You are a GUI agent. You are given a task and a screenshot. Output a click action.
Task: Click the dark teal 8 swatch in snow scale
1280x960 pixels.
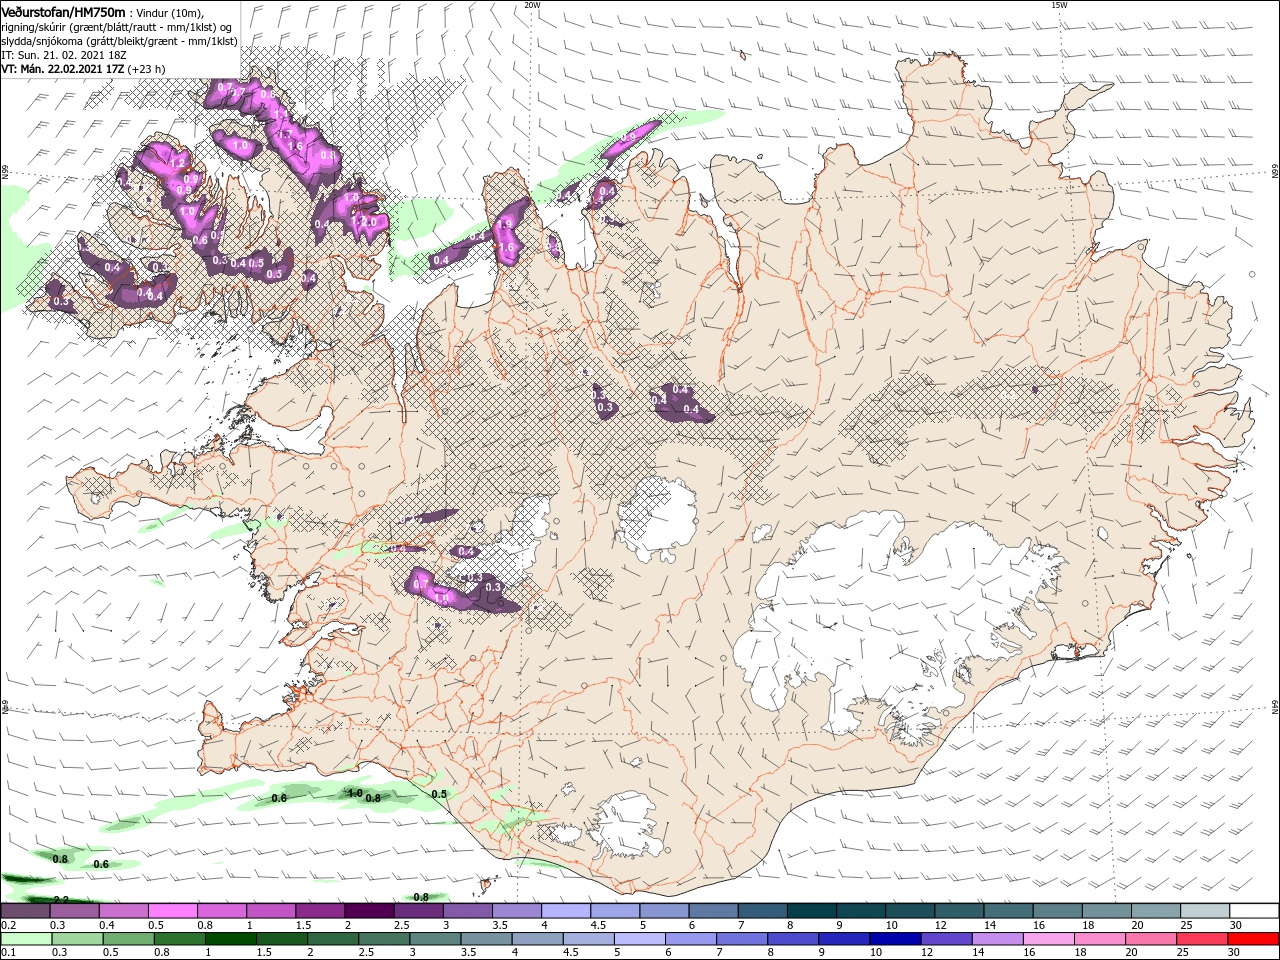[x=813, y=911]
